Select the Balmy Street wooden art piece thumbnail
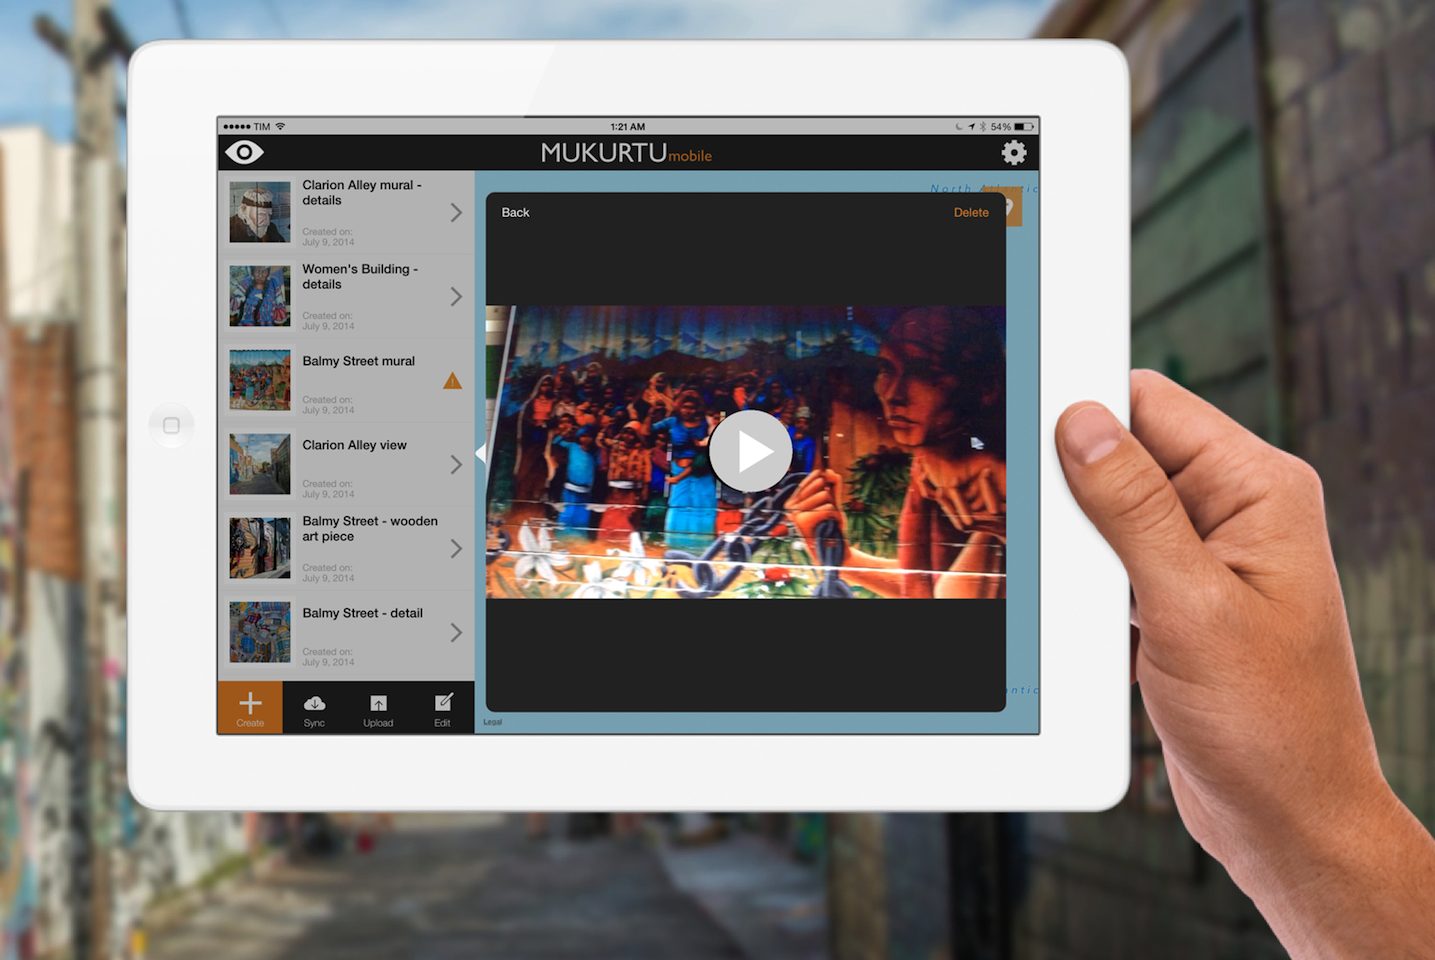 pyautogui.click(x=260, y=548)
